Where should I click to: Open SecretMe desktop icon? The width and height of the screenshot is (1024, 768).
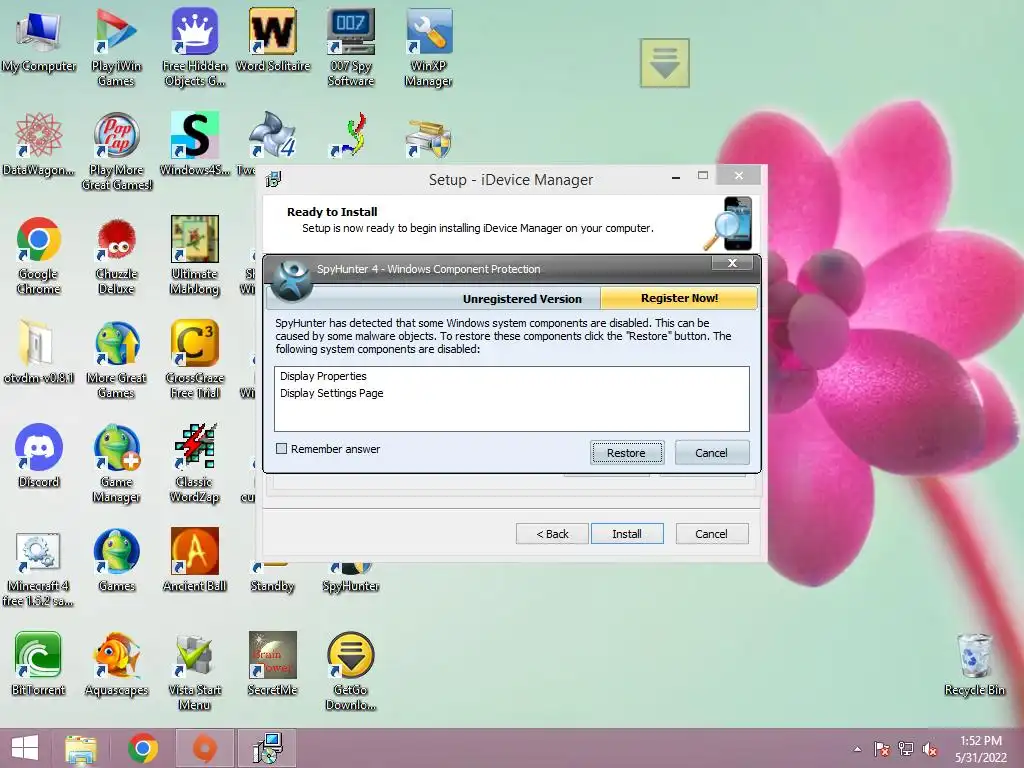click(273, 664)
